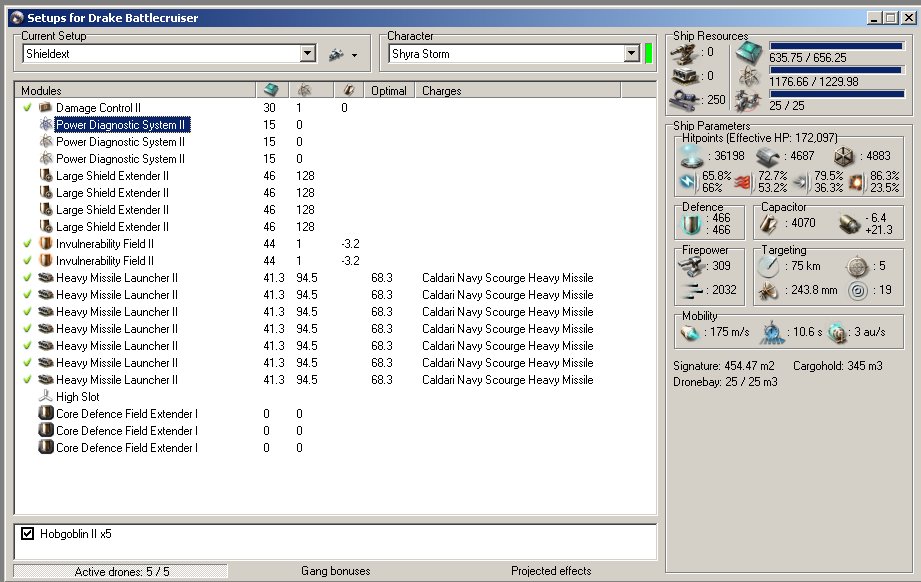Sort by the powergrid column header icon
The image size is (921, 582).
(x=304, y=90)
